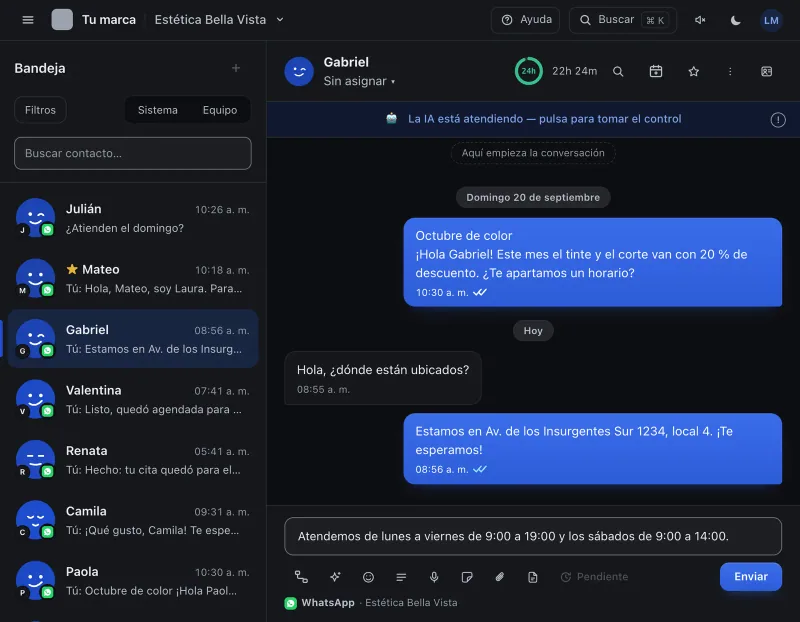Open the hamburger navigation menu
This screenshot has height=622, width=800.
point(28,20)
